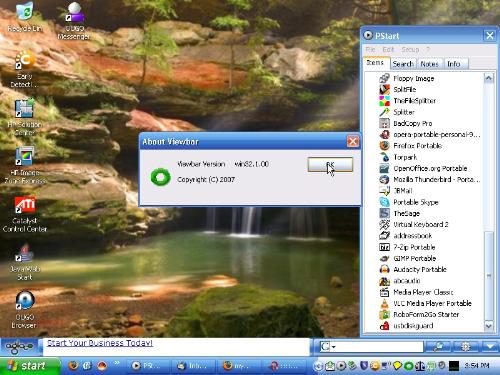Click the opera-portable-personal icon
This screenshot has height=375, width=500.
(384, 135)
